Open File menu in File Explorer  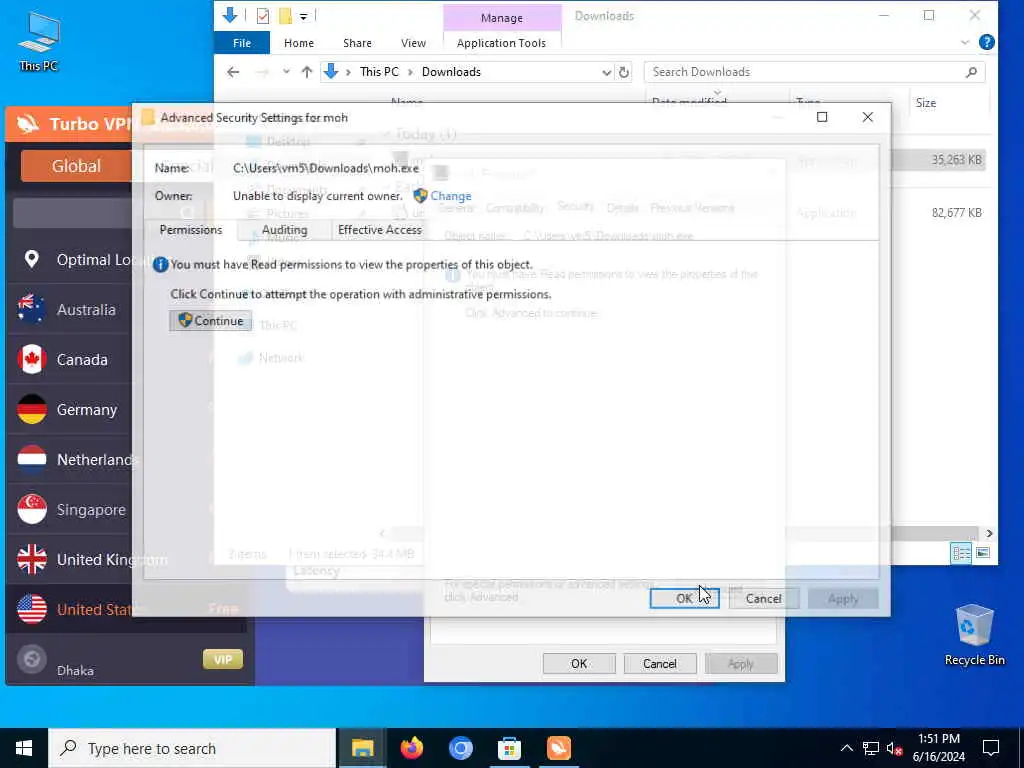pyautogui.click(x=242, y=43)
